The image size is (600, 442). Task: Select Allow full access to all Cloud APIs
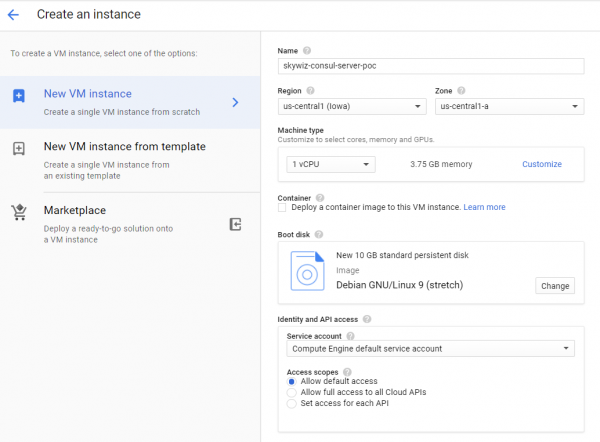[x=292, y=392]
